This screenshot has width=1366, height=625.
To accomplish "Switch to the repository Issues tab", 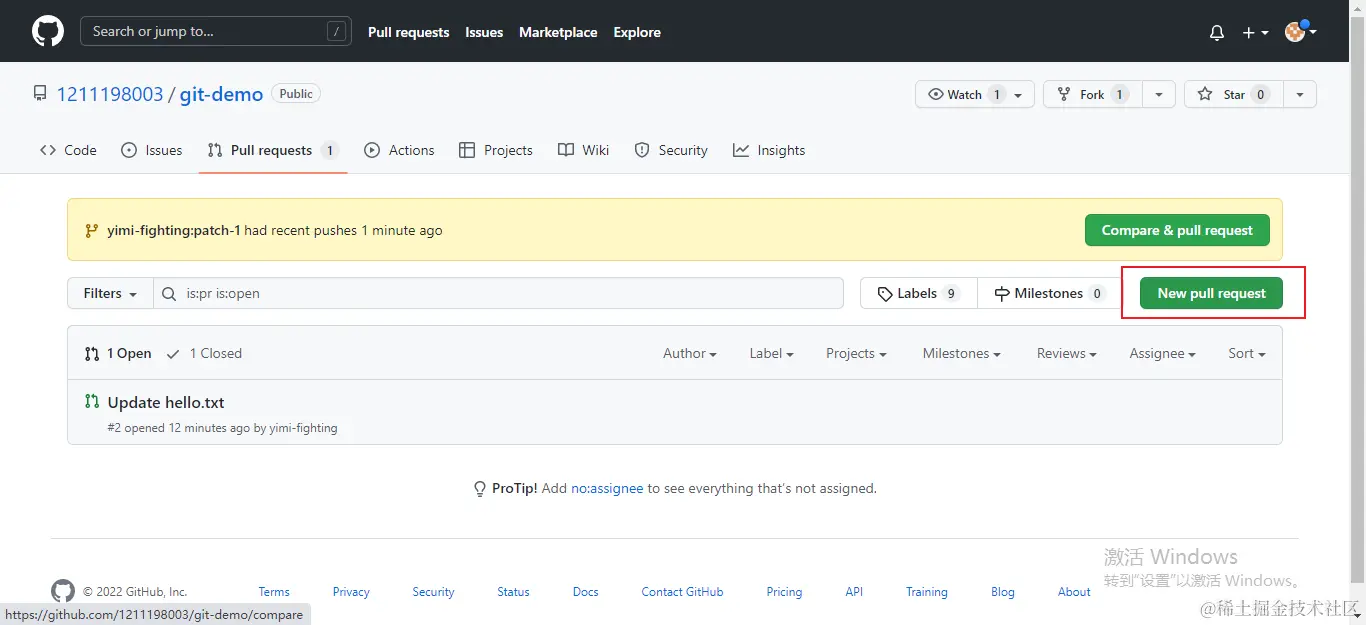I will (x=151, y=150).
